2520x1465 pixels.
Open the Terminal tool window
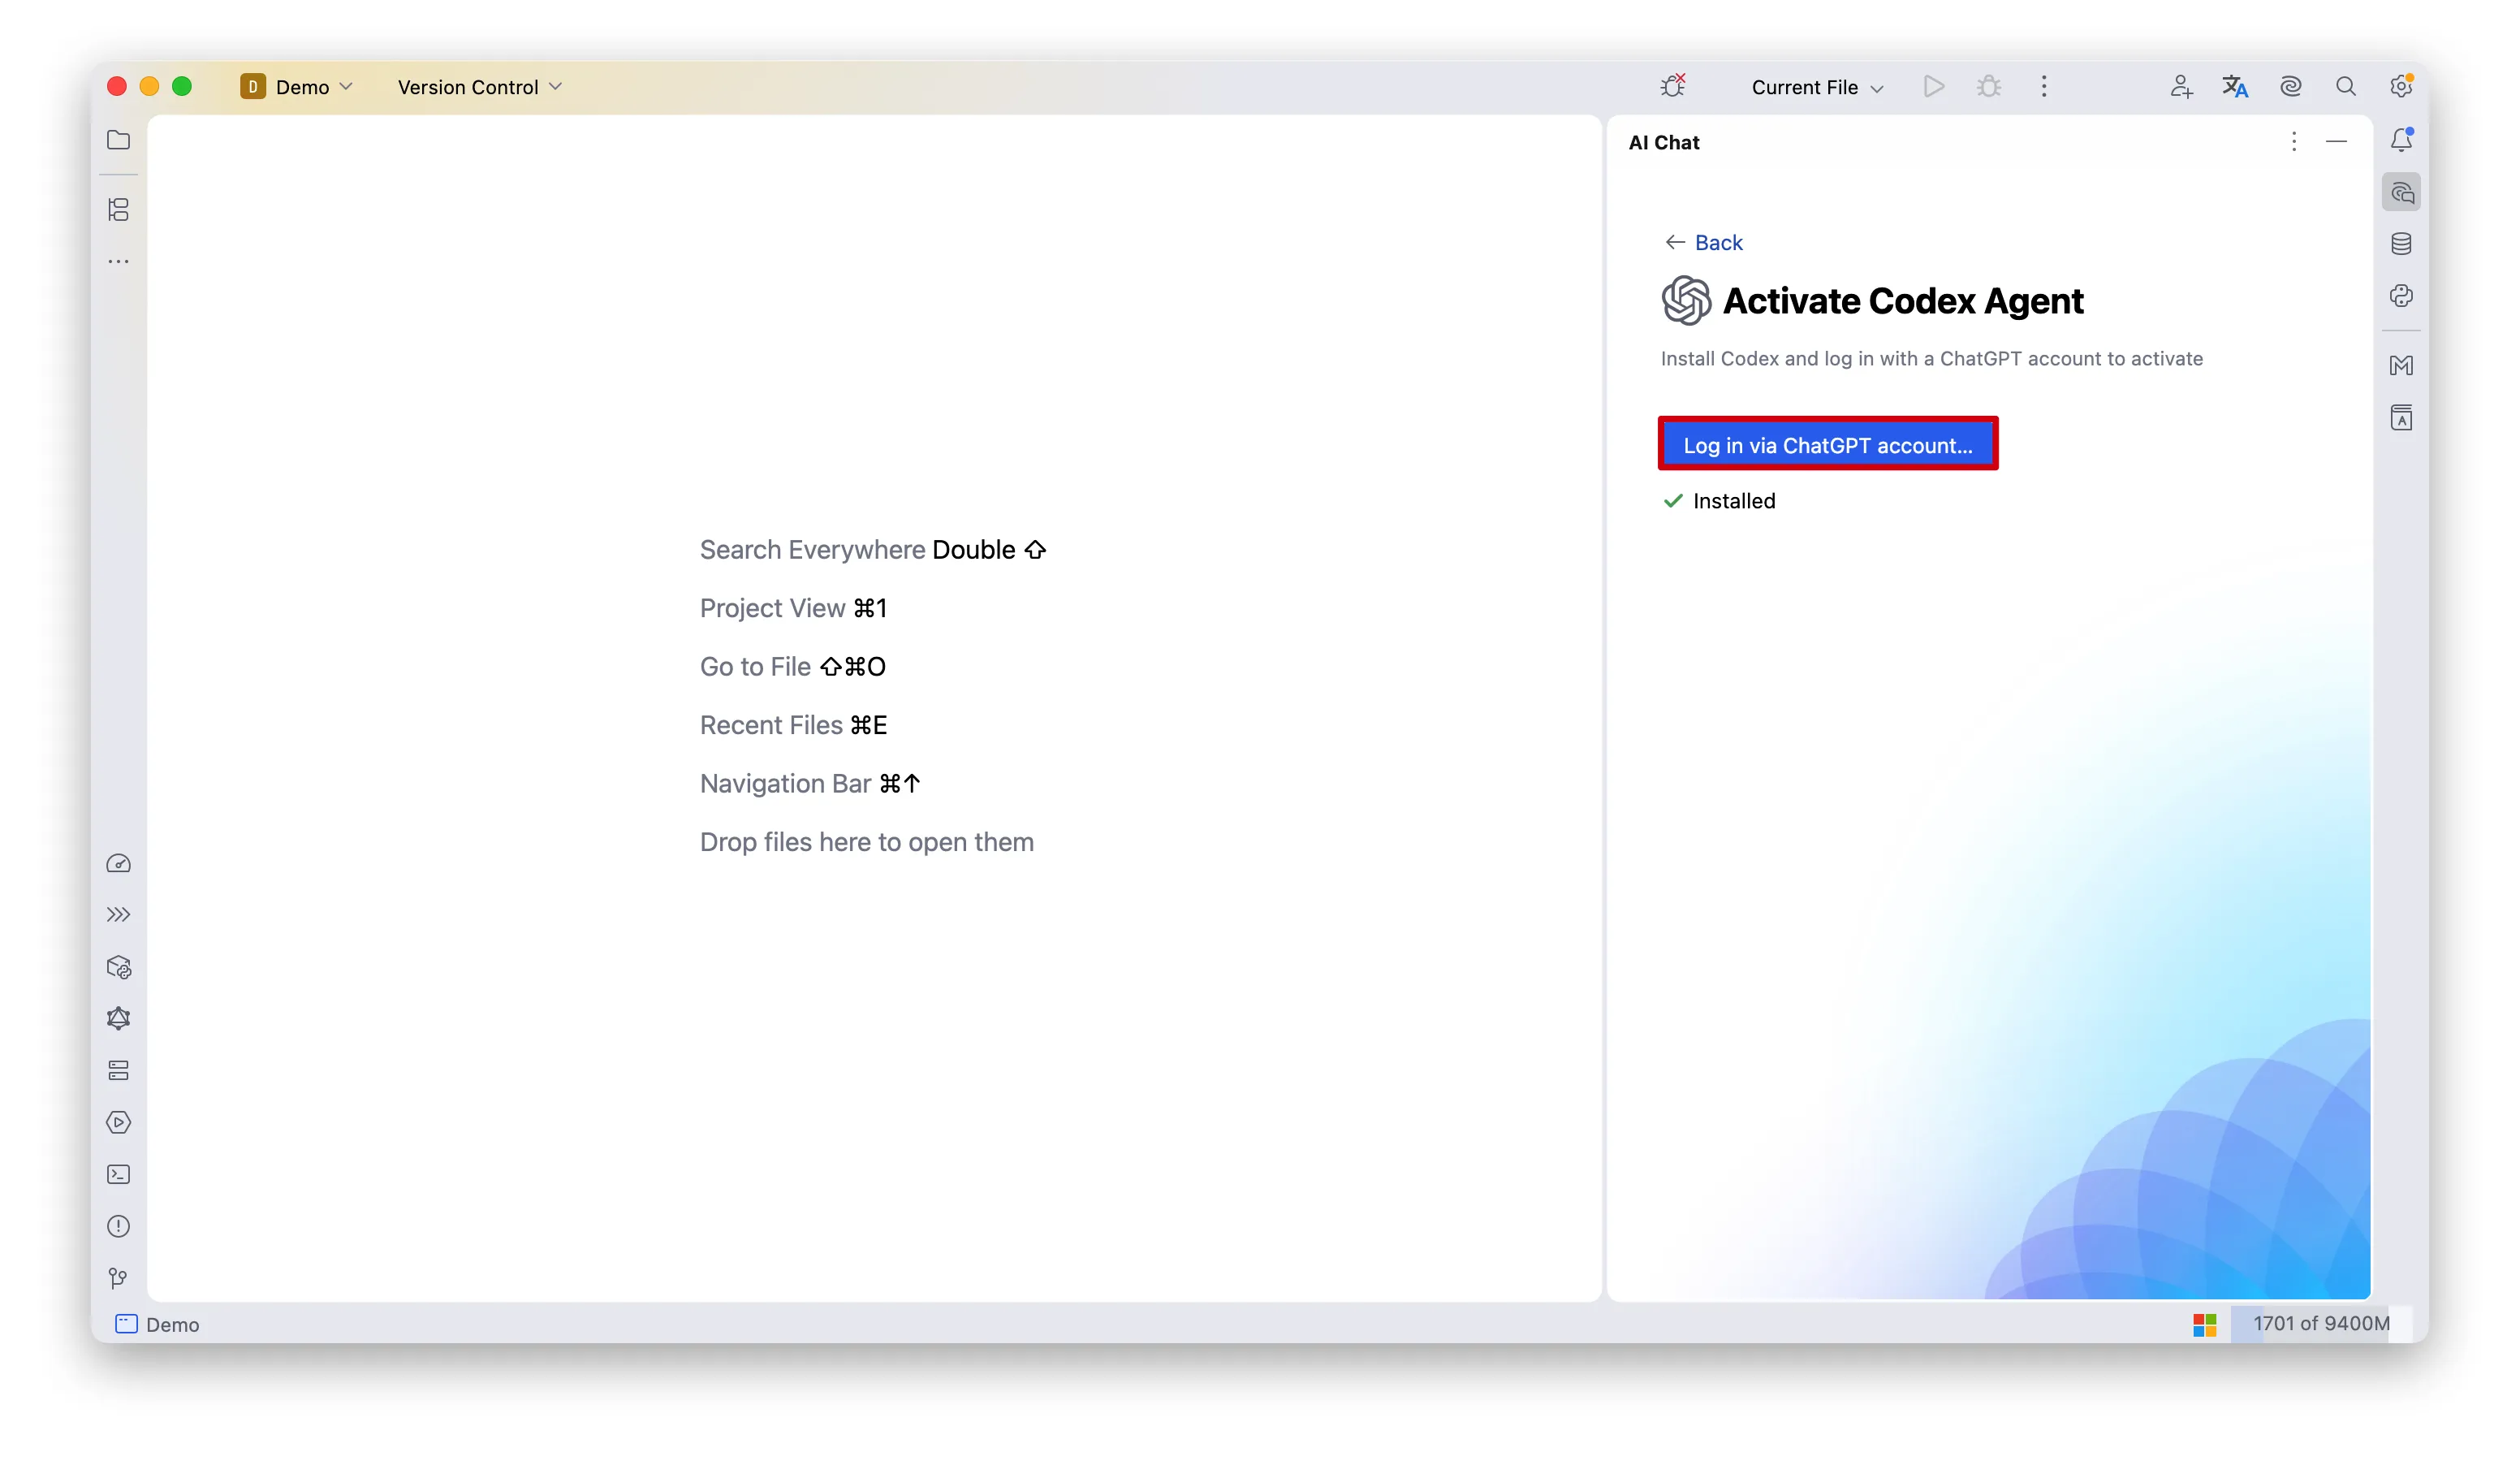coord(118,1174)
